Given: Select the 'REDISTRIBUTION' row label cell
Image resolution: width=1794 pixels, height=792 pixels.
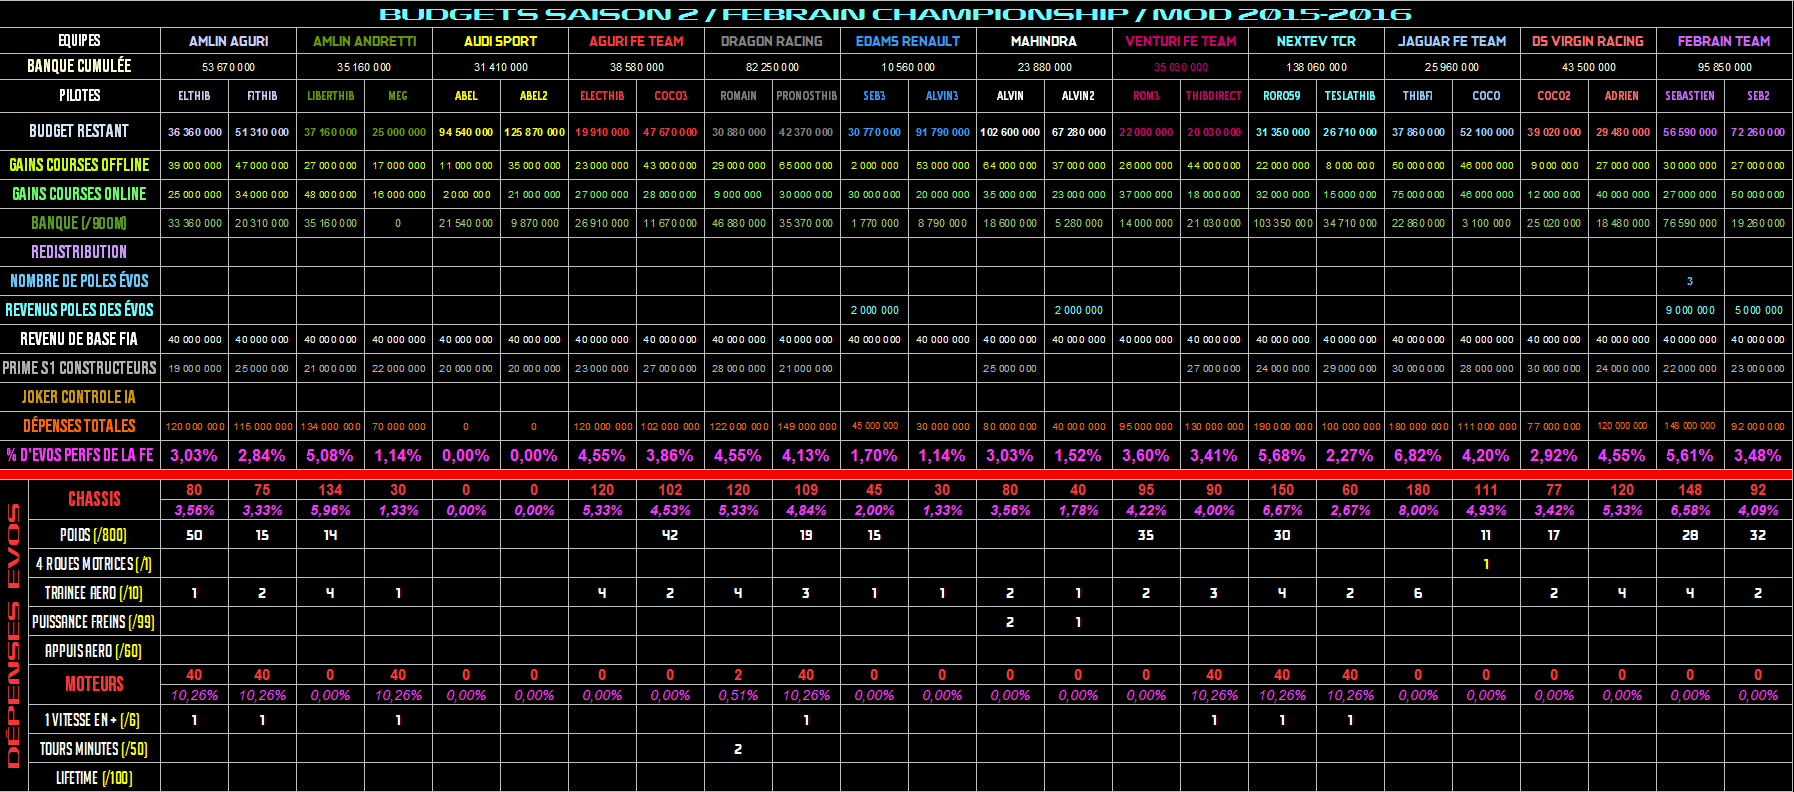Looking at the screenshot, I should [79, 252].
